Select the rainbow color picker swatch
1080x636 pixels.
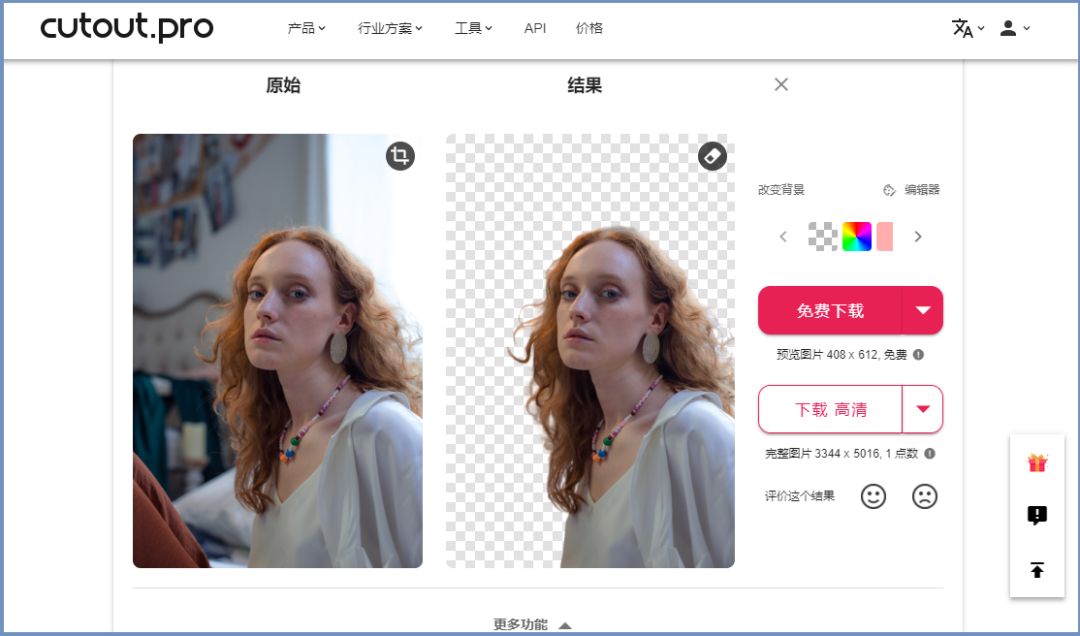[857, 236]
